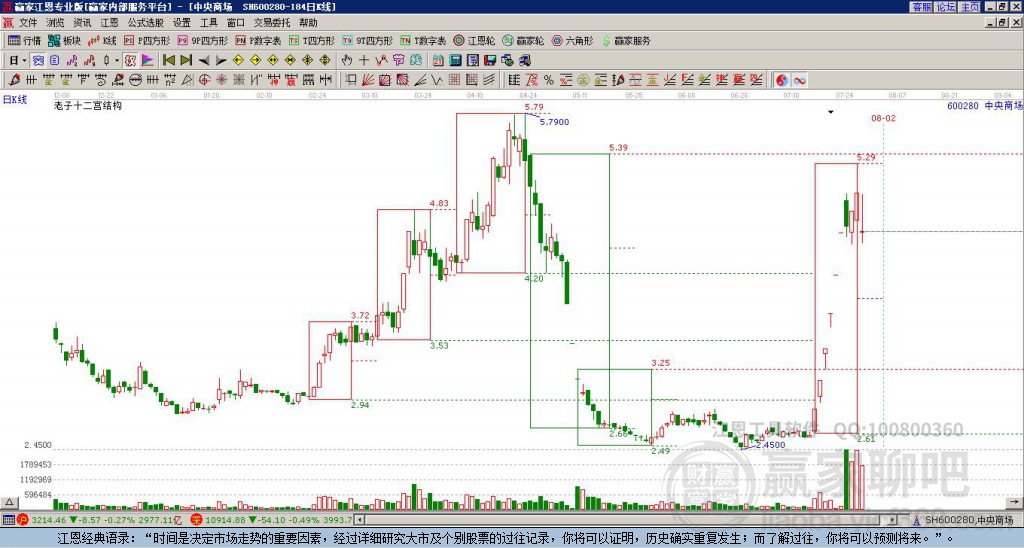Click the right arrow at volume panel edge
This screenshot has width=1024, height=548.
[x=1016, y=502]
